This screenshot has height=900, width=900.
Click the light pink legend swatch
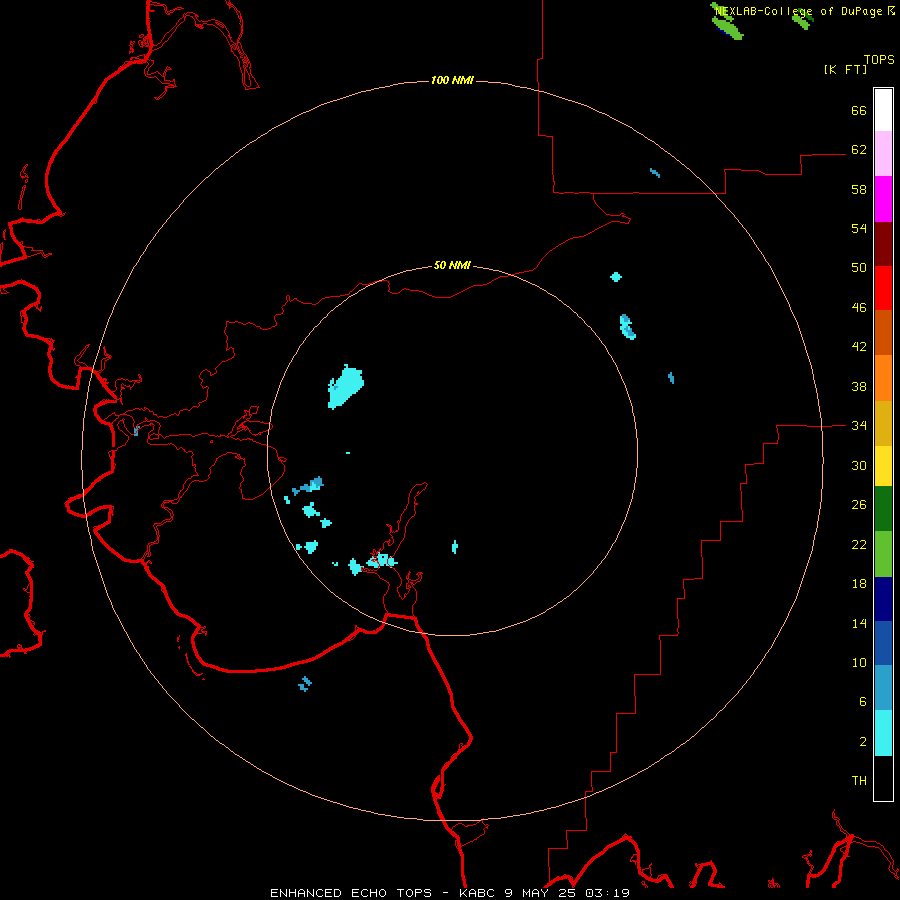pyautogui.click(x=883, y=154)
